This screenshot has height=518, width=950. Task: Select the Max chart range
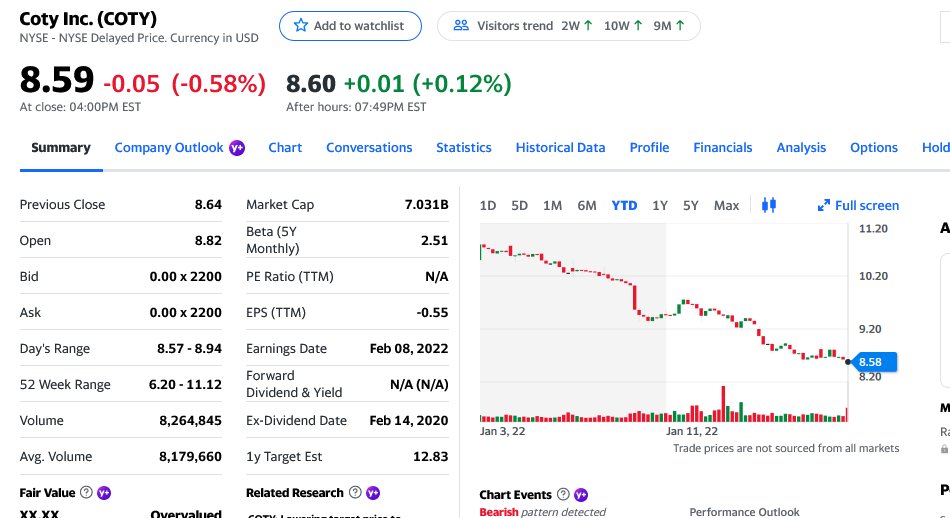(726, 205)
